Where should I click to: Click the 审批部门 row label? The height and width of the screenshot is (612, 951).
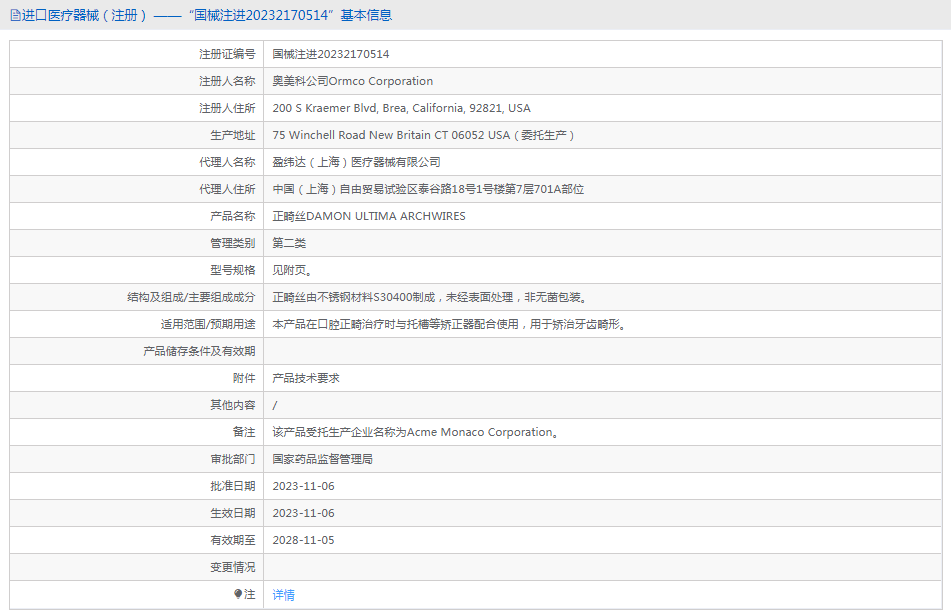coord(233,459)
